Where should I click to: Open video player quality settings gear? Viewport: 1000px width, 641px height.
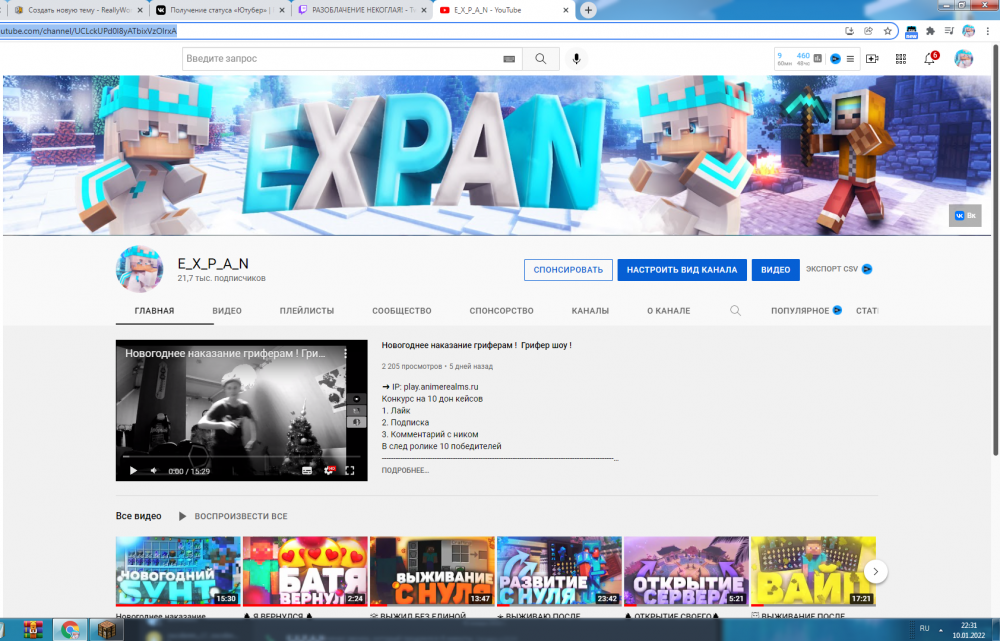pos(329,471)
